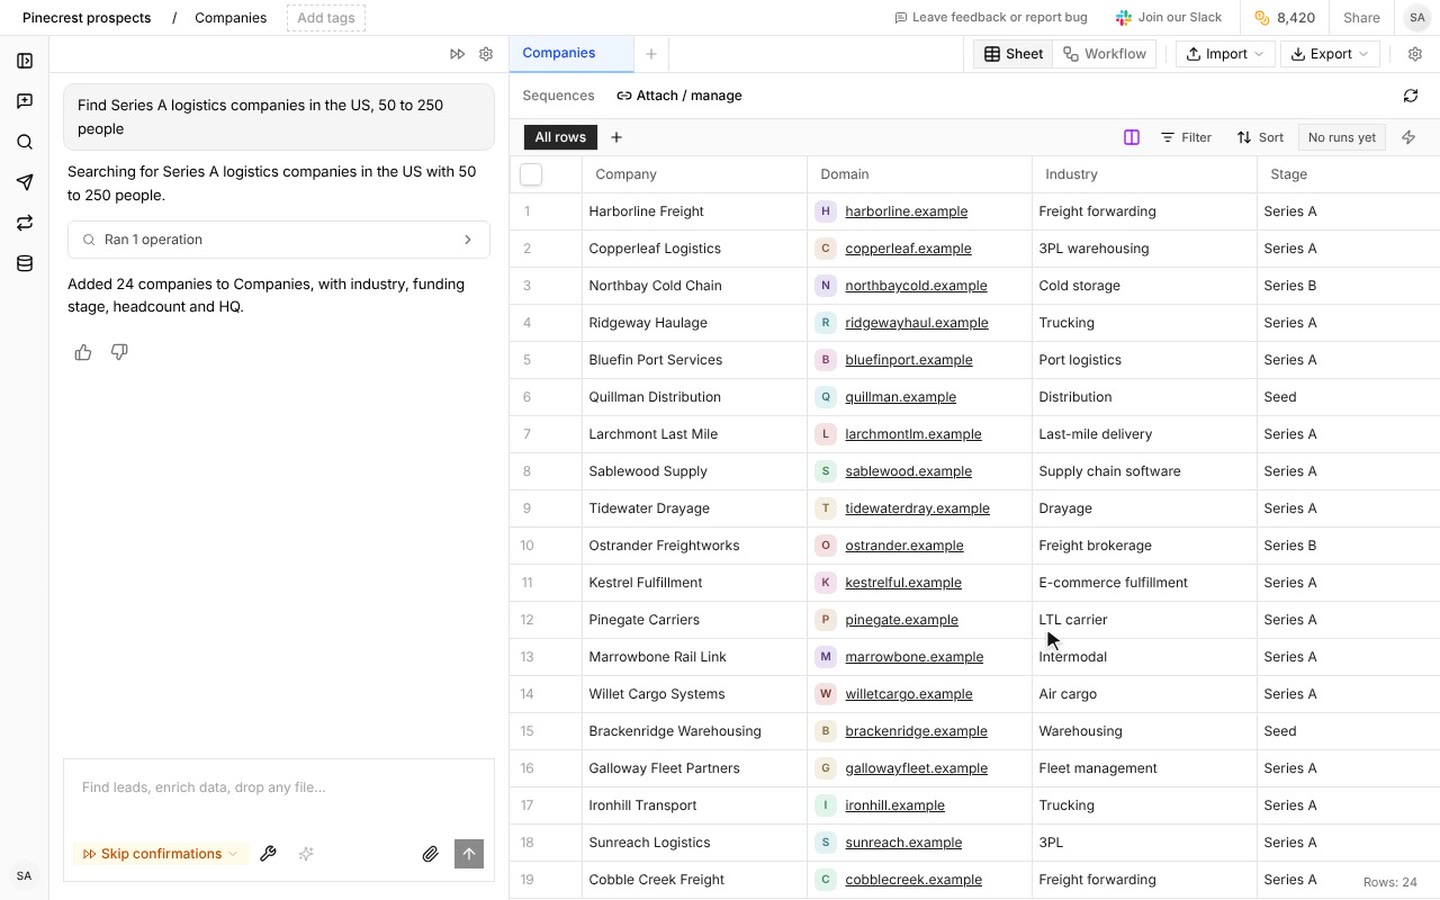Open the search icon in left sidebar
The width and height of the screenshot is (1440, 900).
point(25,142)
